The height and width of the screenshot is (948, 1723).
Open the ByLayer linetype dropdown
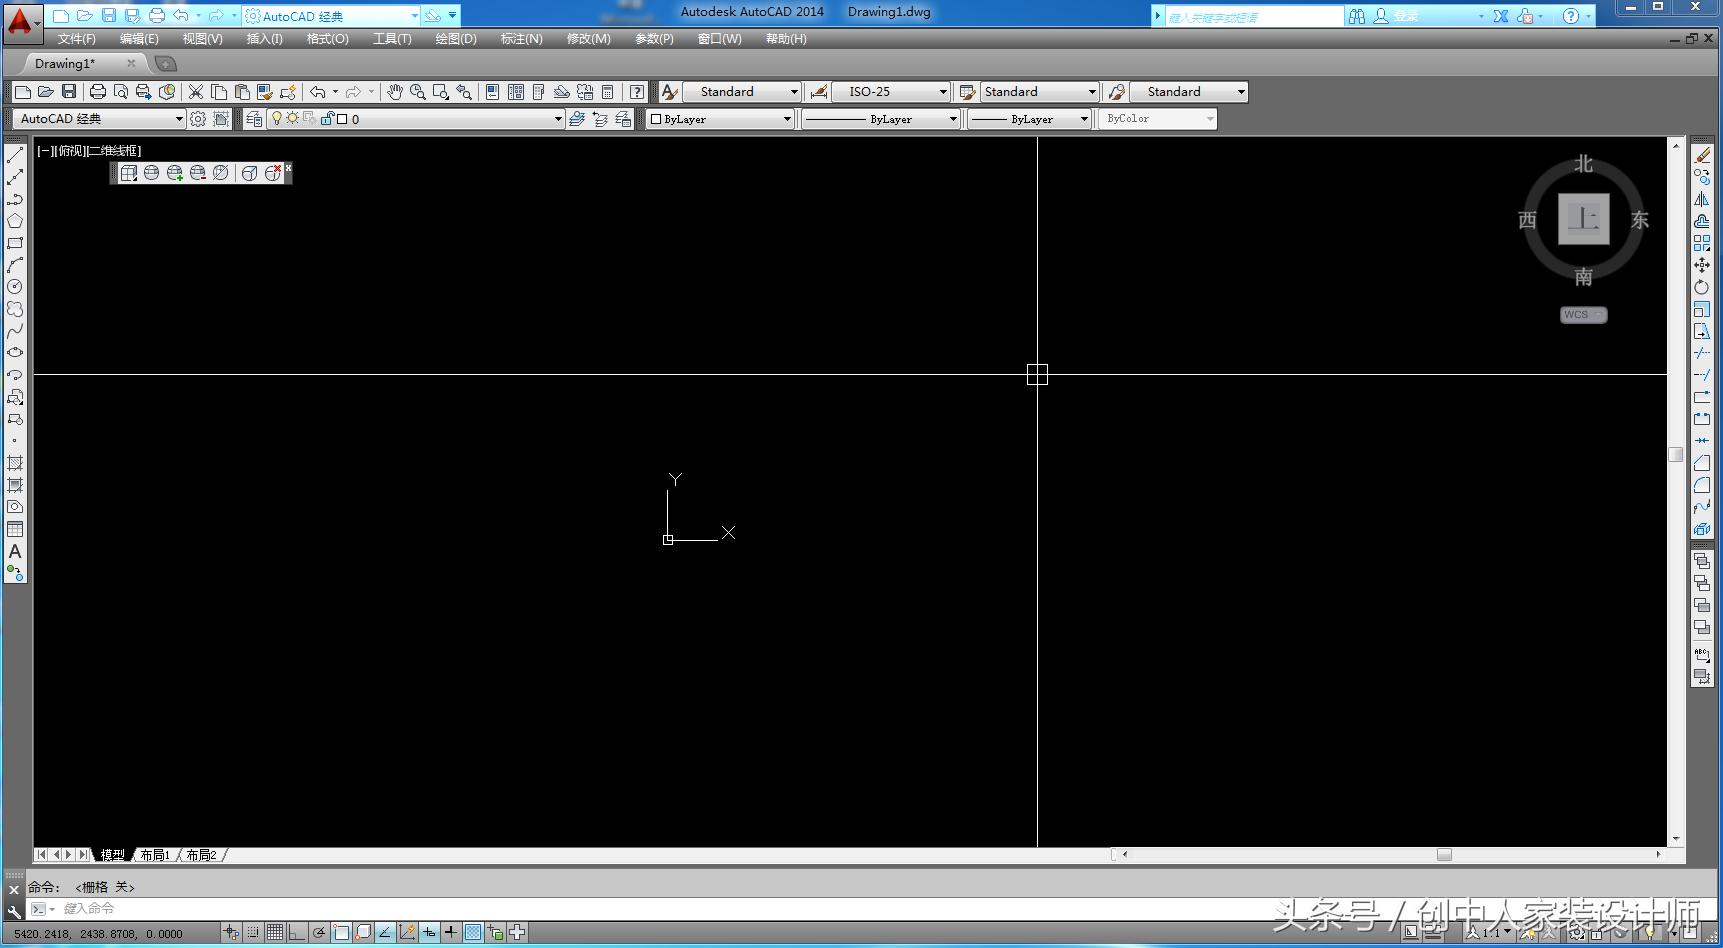(x=881, y=119)
